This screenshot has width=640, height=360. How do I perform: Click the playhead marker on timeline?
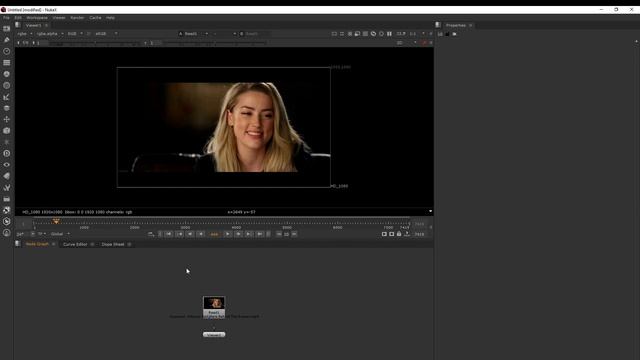click(x=56, y=221)
